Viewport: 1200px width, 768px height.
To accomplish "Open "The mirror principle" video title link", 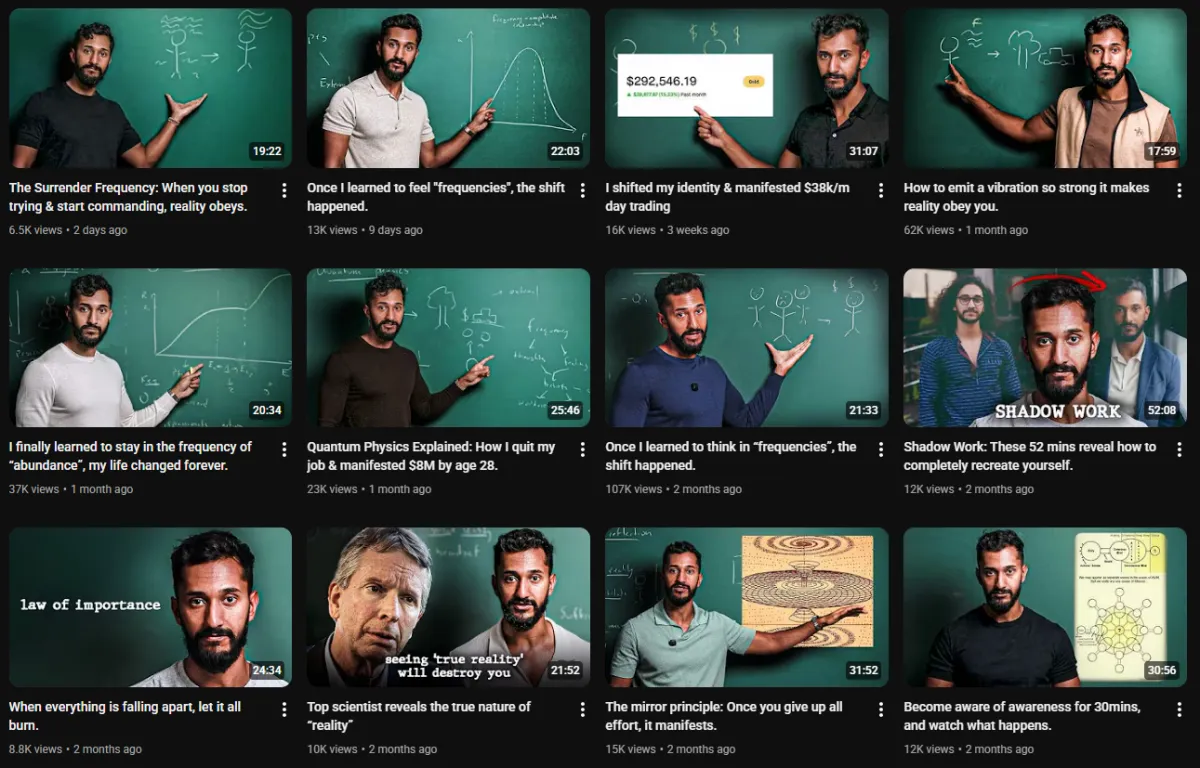I will tap(724, 716).
